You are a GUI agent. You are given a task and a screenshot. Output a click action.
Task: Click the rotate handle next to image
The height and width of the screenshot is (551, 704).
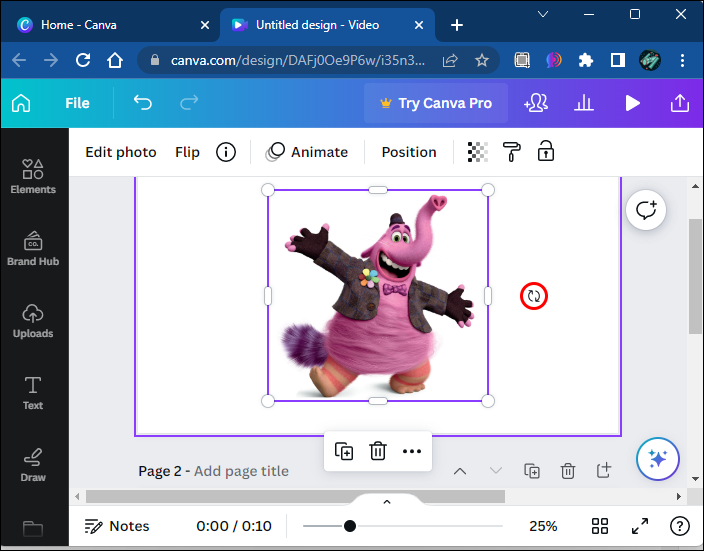click(x=534, y=296)
